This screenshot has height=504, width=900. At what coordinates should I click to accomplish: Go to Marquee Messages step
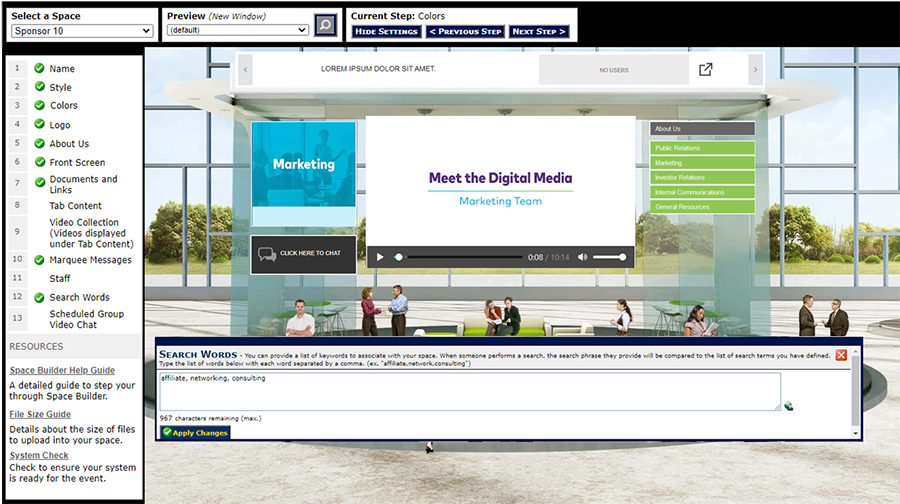pos(90,260)
